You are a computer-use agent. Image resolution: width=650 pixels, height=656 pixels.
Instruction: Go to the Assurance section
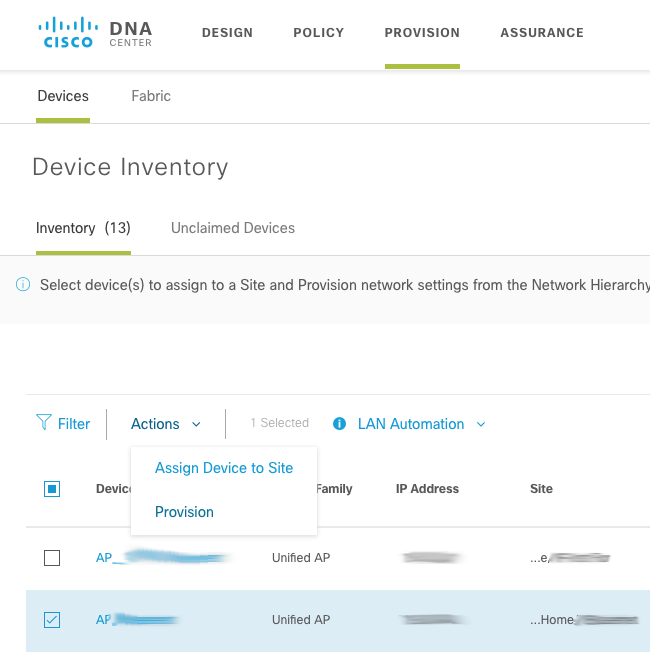[x=541, y=33]
